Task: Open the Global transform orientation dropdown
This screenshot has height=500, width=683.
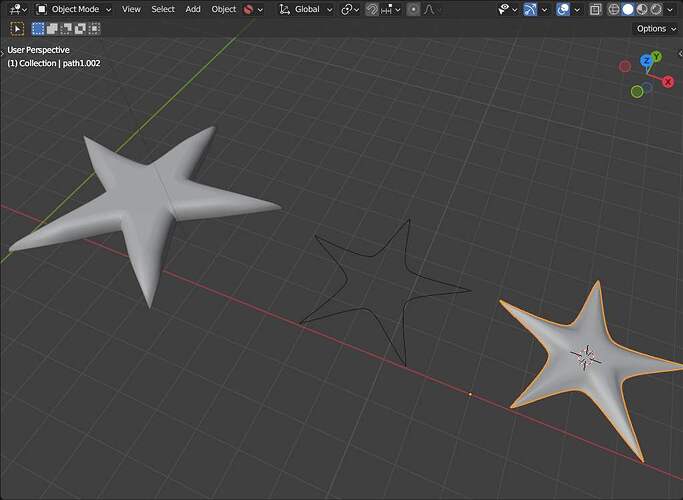Action: click(306, 9)
